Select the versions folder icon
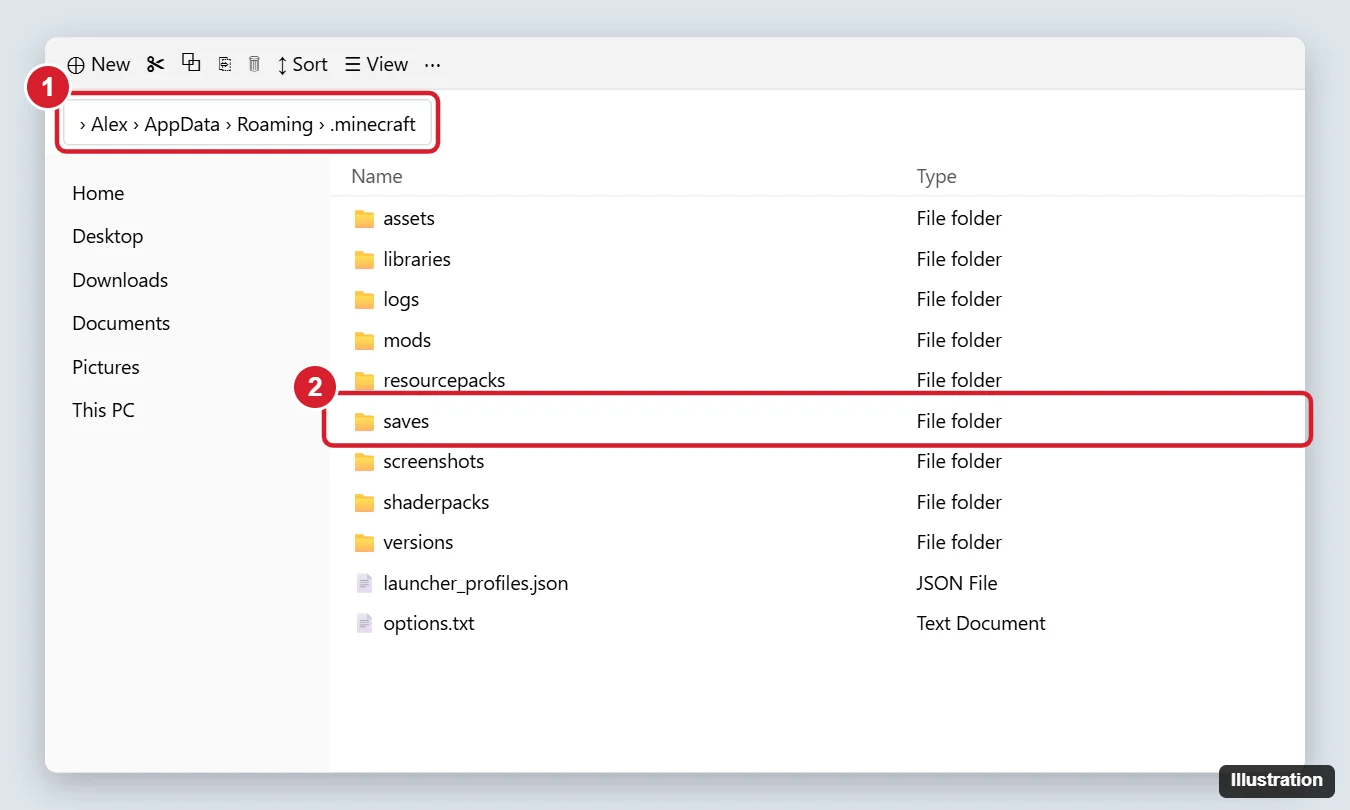This screenshot has width=1350, height=810. click(365, 542)
